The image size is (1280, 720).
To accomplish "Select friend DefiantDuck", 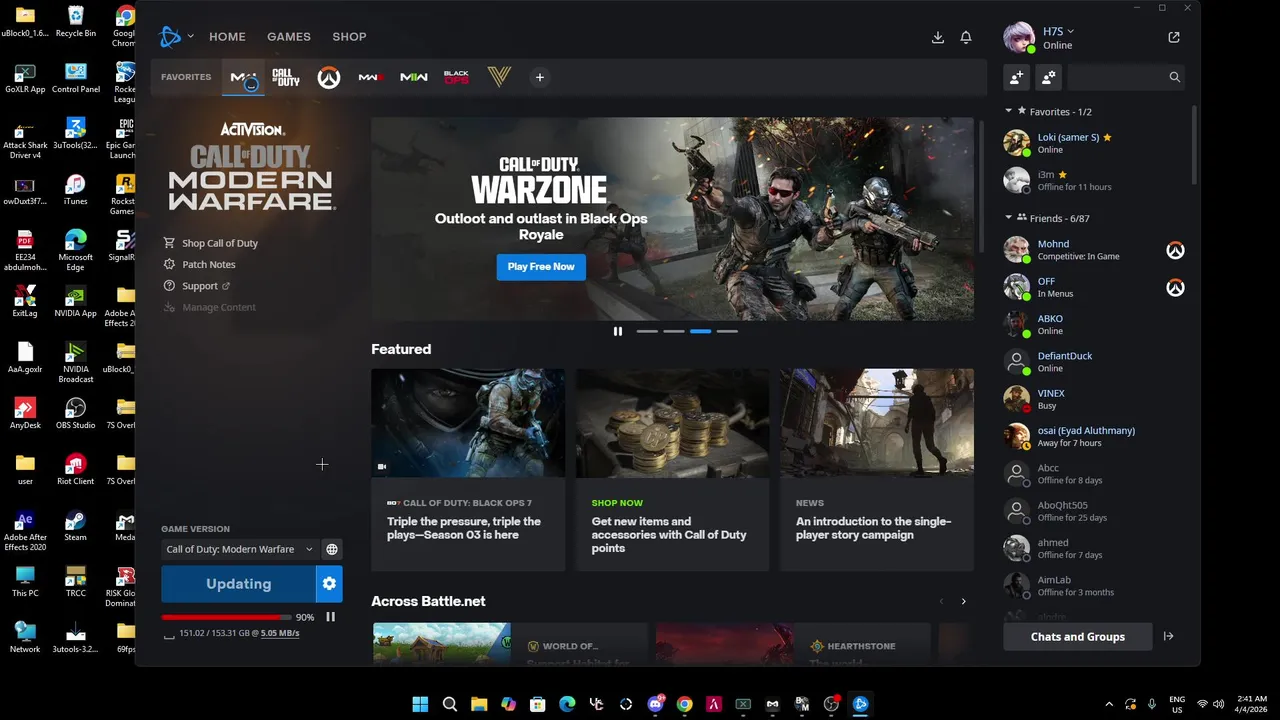I will pyautogui.click(x=1095, y=362).
